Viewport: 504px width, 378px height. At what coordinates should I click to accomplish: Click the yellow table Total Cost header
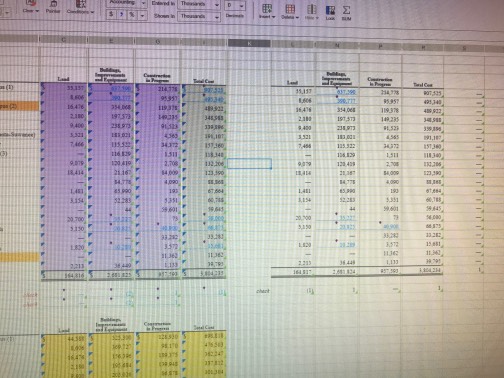(204, 328)
